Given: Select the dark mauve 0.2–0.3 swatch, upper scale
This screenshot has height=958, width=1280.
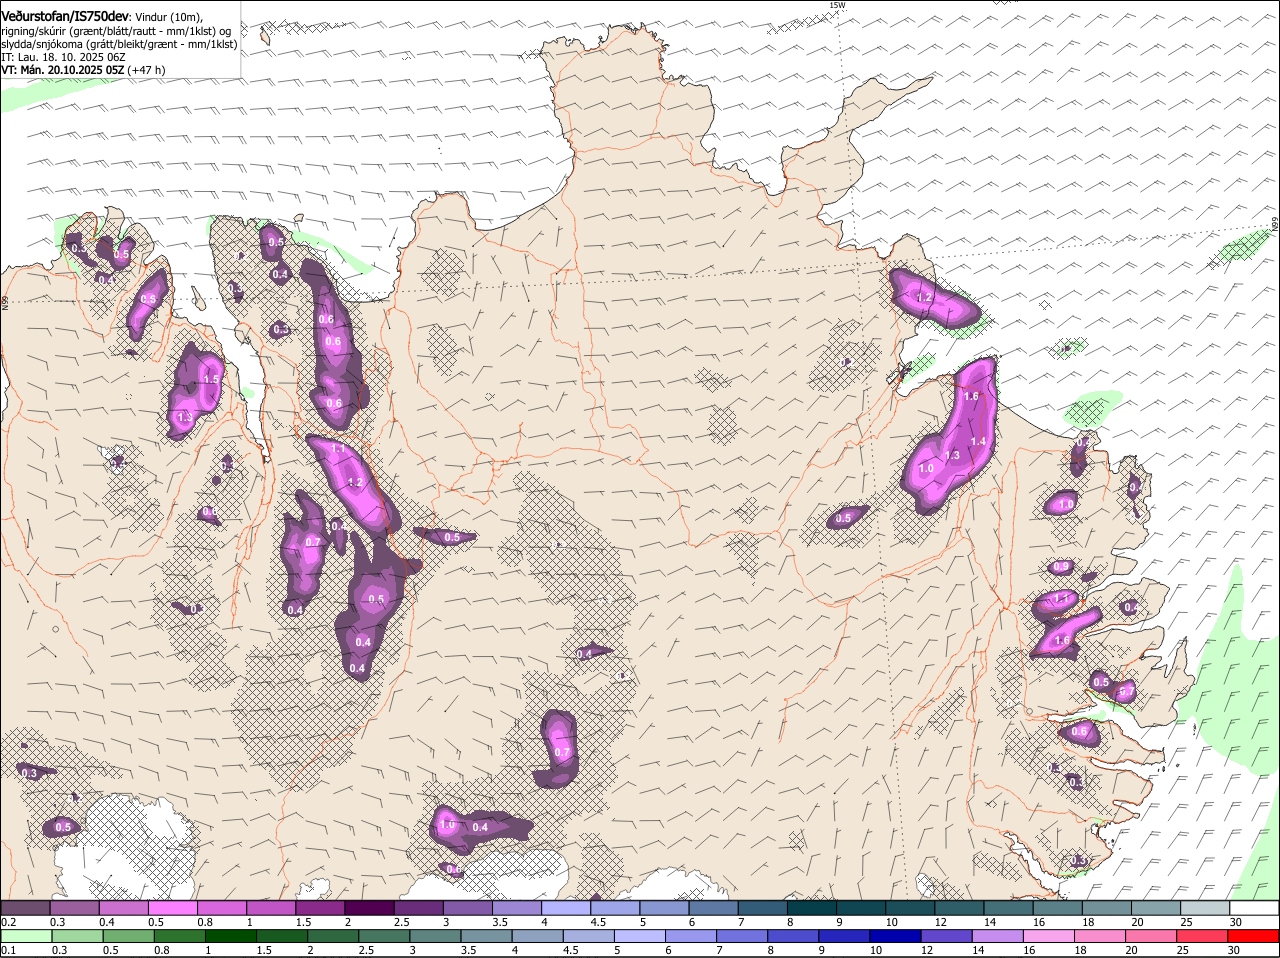Looking at the screenshot, I should (x=25, y=908).
